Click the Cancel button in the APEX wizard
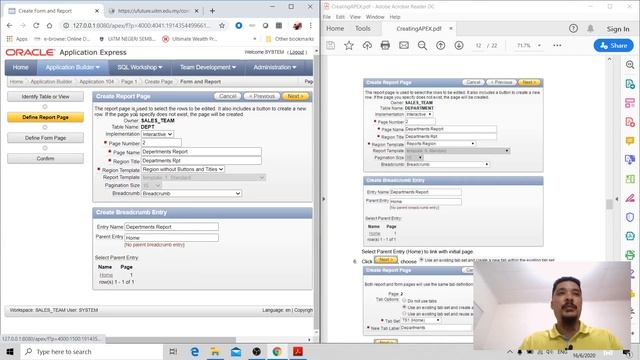This screenshot has width=640, height=360. tap(227, 96)
